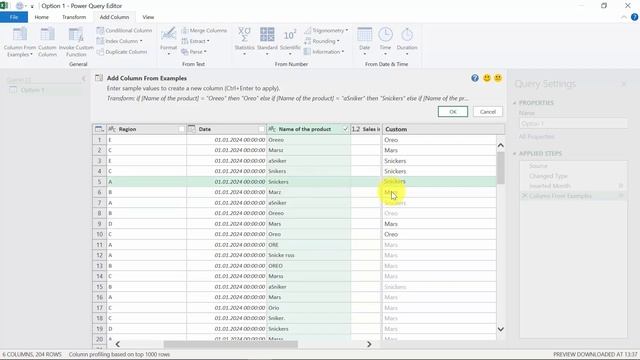Open All Properties link

pyautogui.click(x=536, y=136)
